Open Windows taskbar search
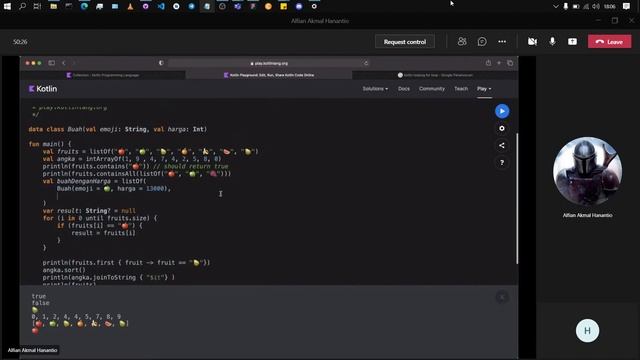Image resolution: width=640 pixels, height=360 pixels. coord(22,6)
